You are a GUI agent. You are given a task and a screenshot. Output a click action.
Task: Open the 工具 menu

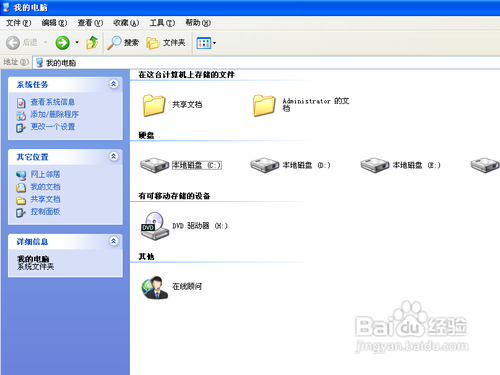pos(162,23)
